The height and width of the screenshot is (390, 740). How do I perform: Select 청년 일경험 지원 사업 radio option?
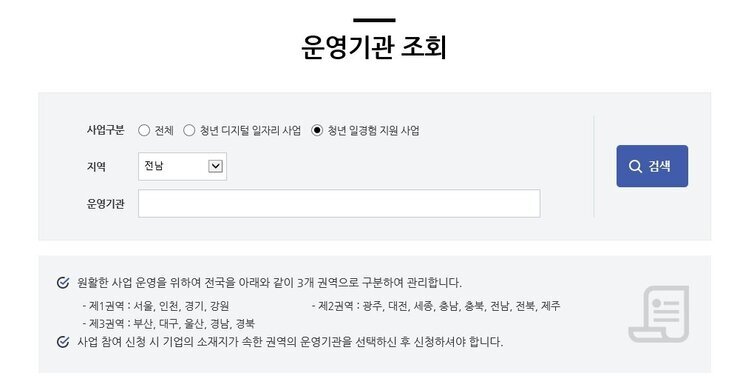tap(317, 130)
